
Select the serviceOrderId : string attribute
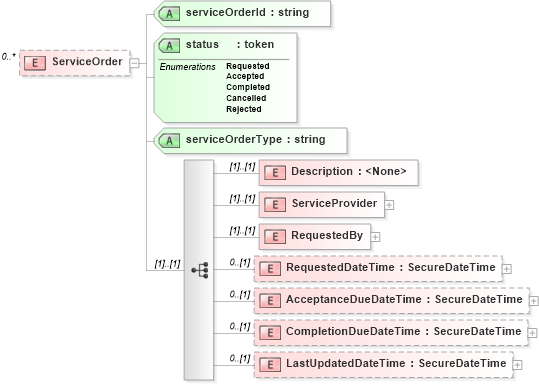(x=248, y=13)
